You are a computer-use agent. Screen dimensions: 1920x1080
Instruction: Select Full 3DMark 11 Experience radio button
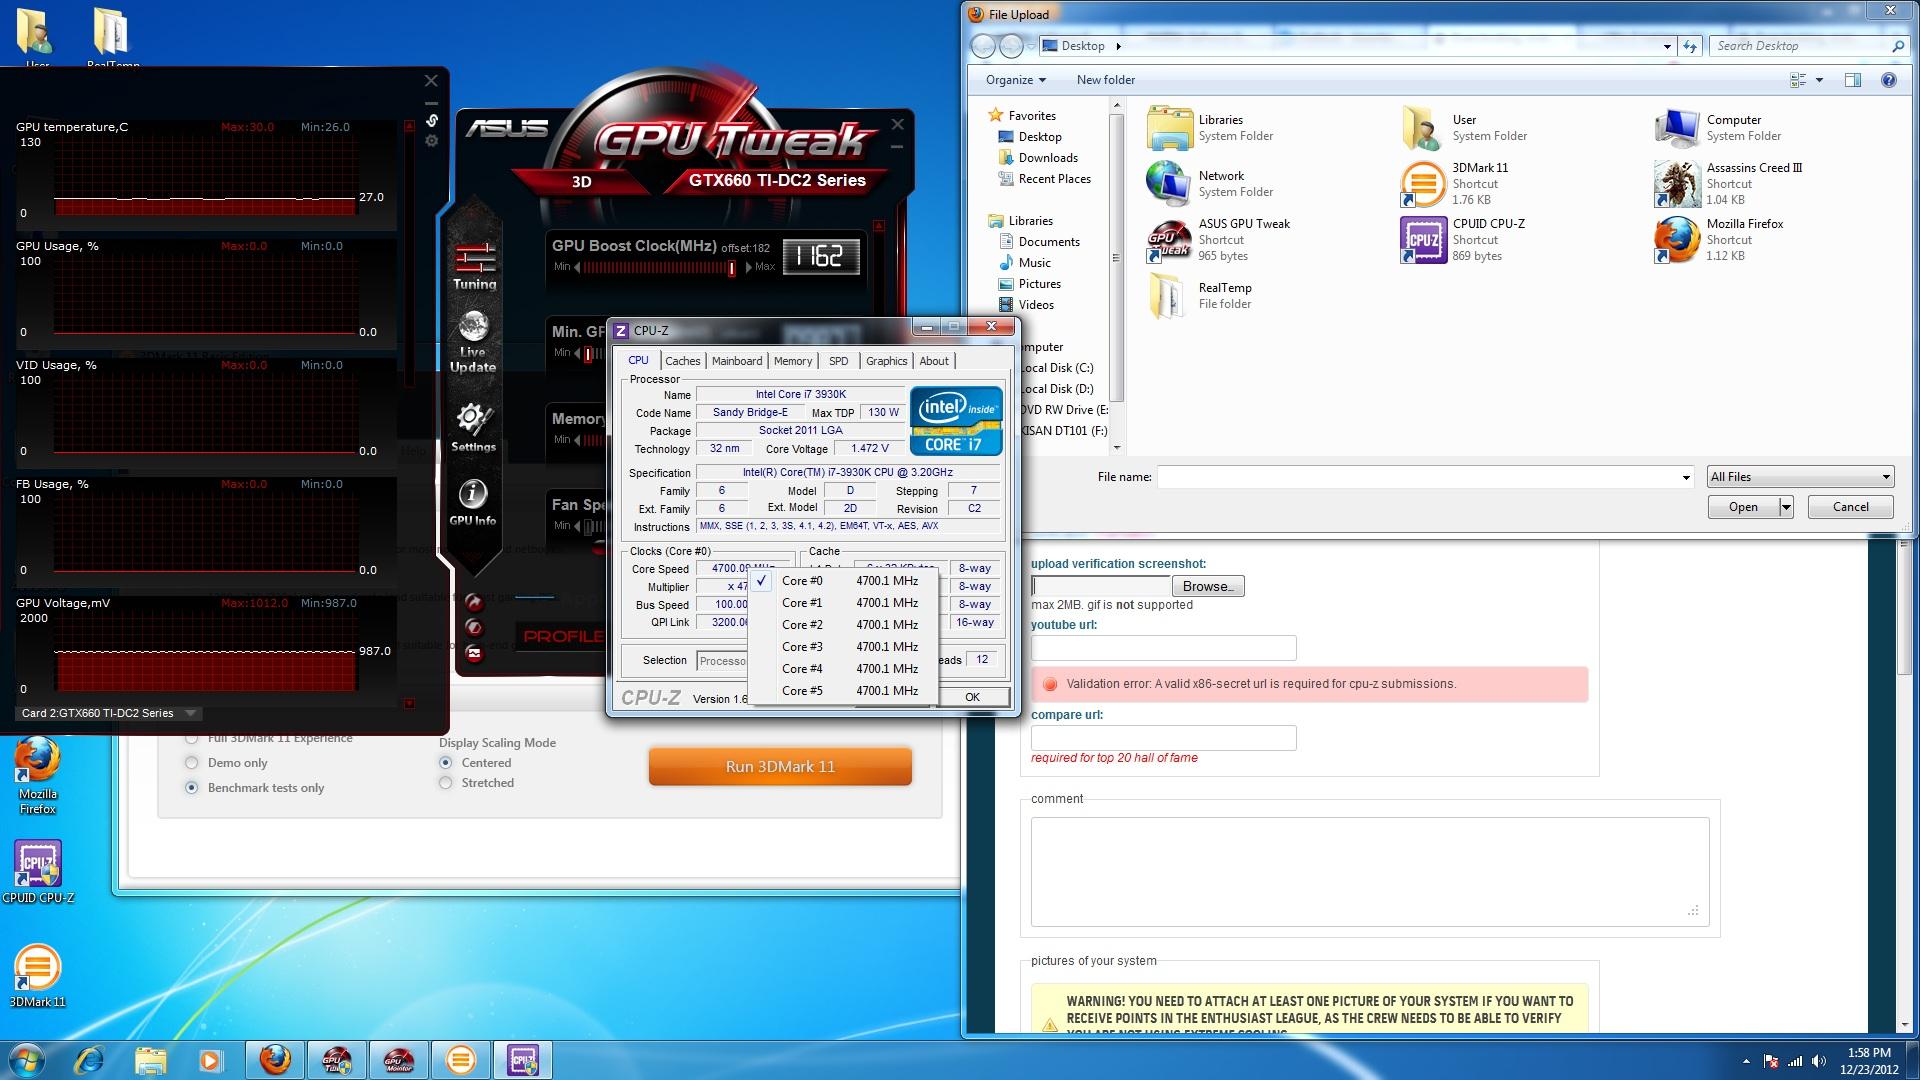tap(192, 739)
